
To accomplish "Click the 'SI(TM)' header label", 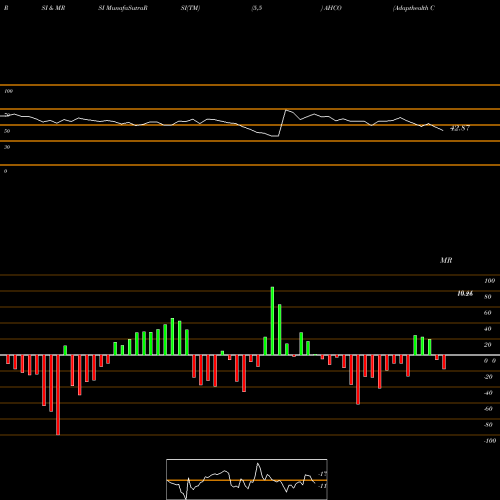I will (x=190, y=8).
